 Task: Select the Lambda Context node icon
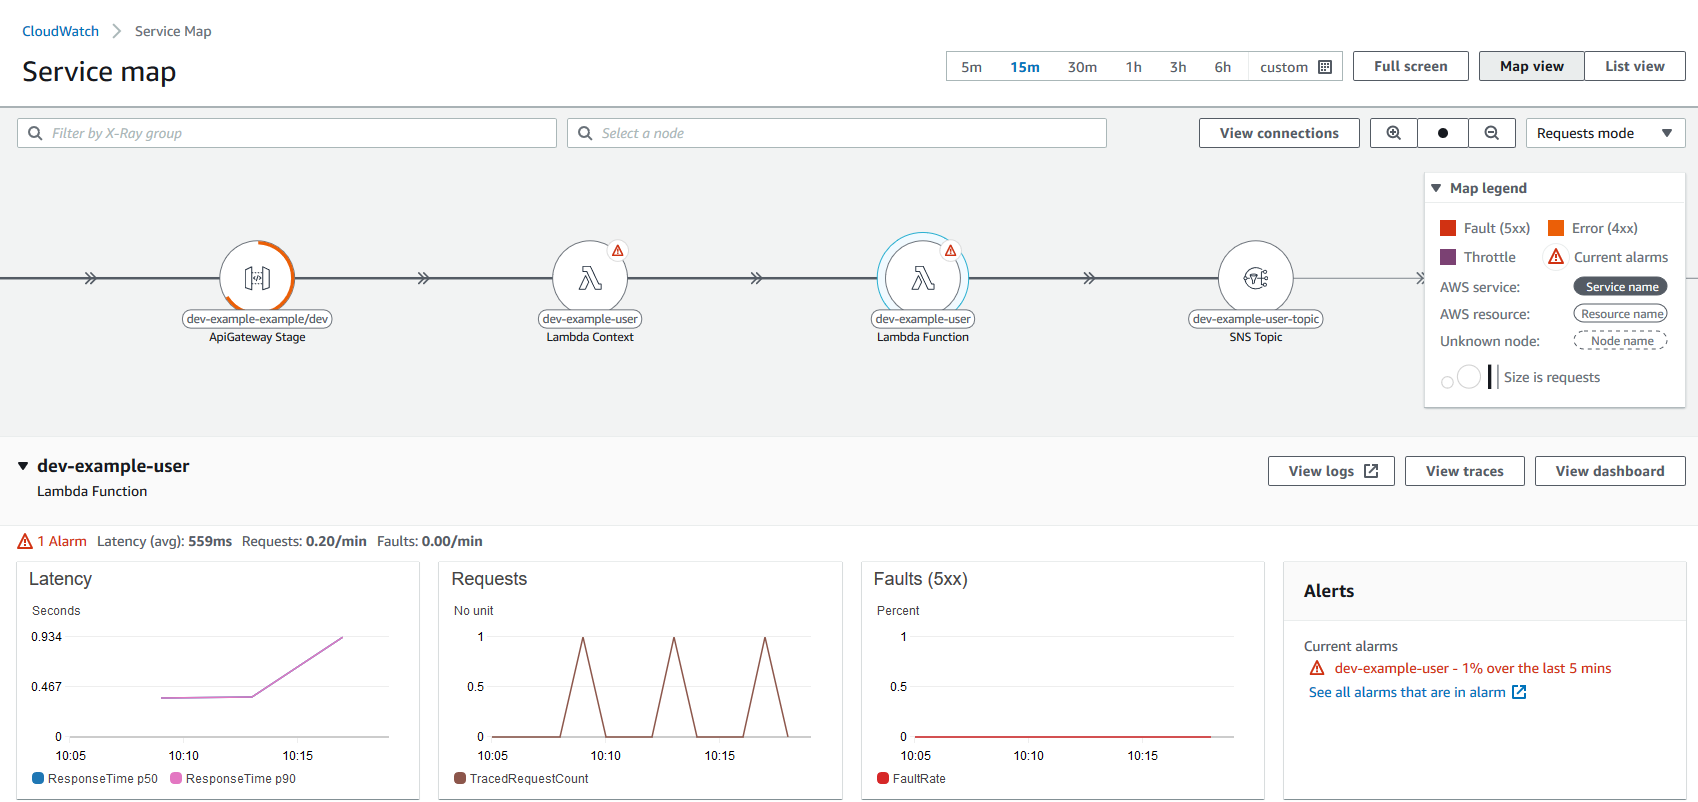pos(590,278)
